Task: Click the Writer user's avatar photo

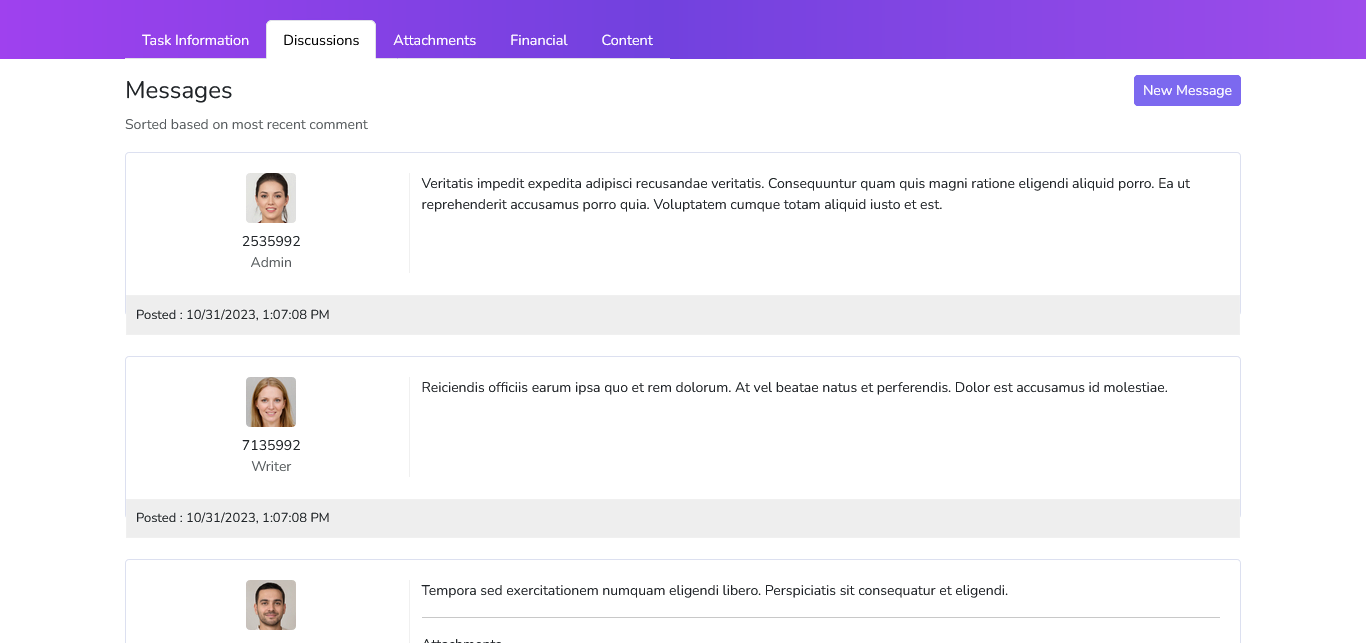Action: coord(271,402)
